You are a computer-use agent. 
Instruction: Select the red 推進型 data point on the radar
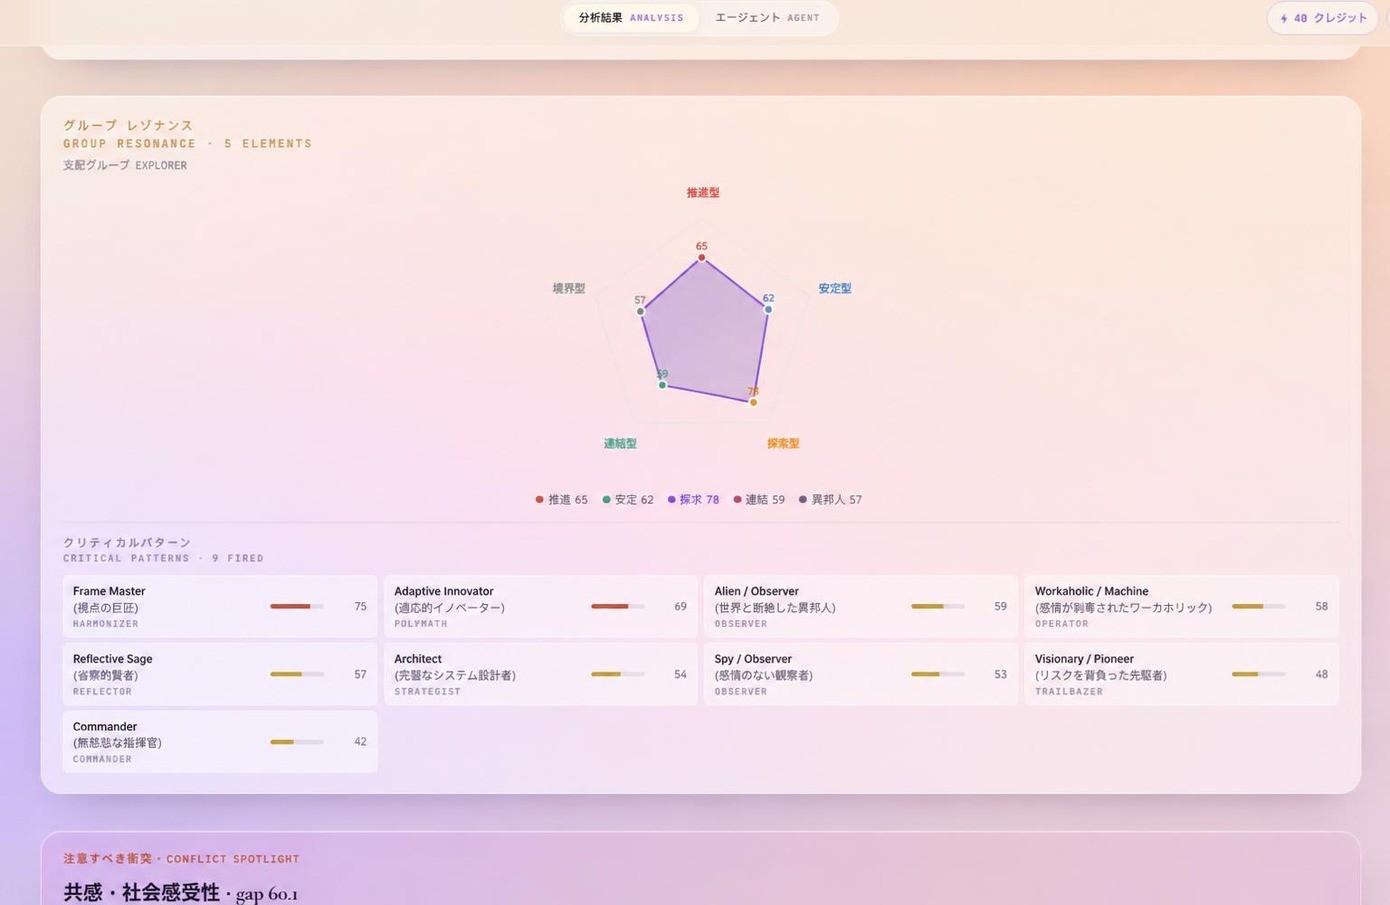click(x=702, y=258)
